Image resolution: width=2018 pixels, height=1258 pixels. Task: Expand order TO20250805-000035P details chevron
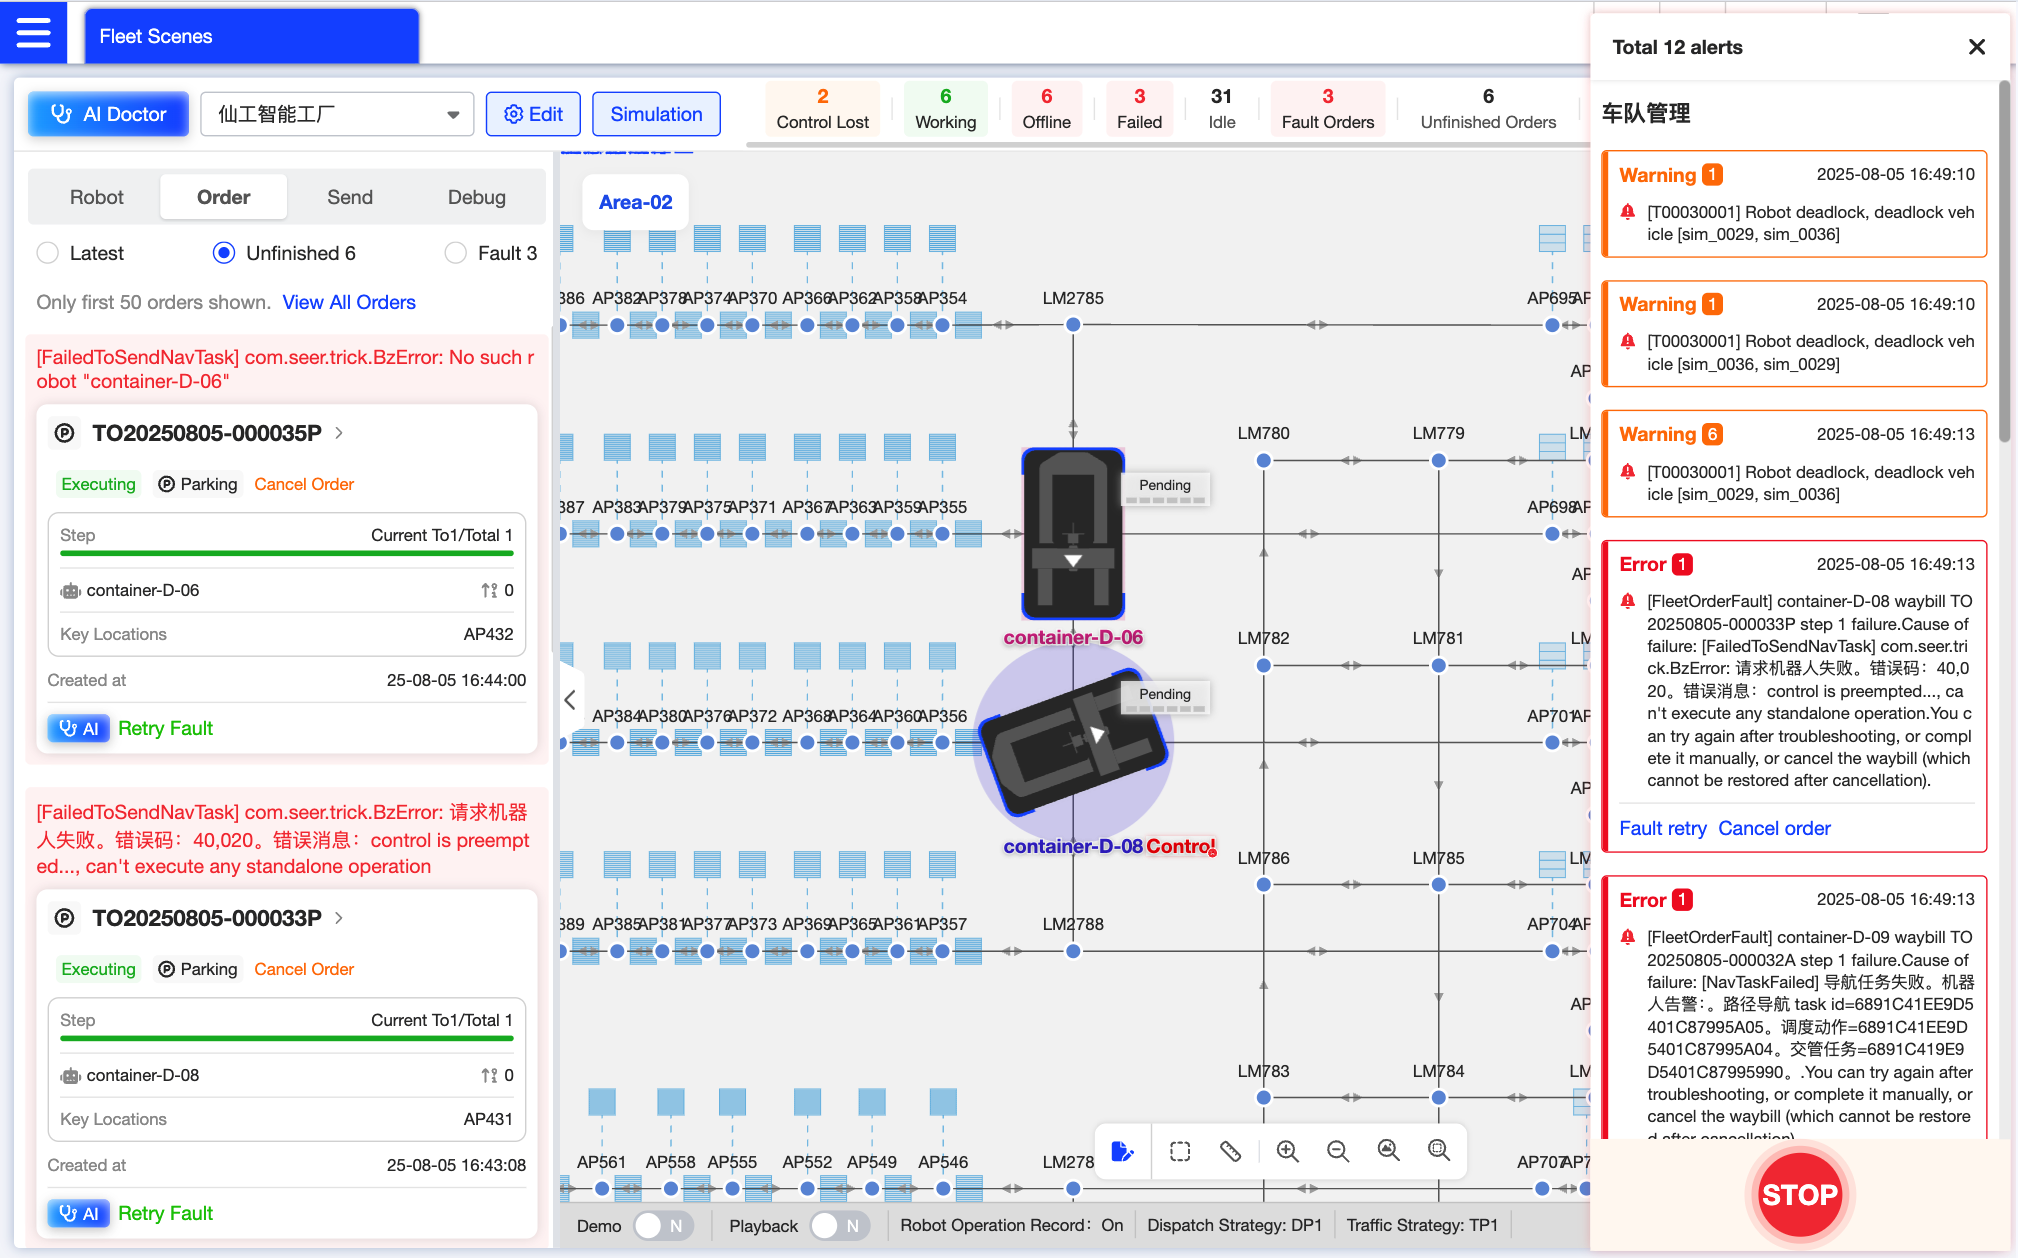[x=339, y=433]
